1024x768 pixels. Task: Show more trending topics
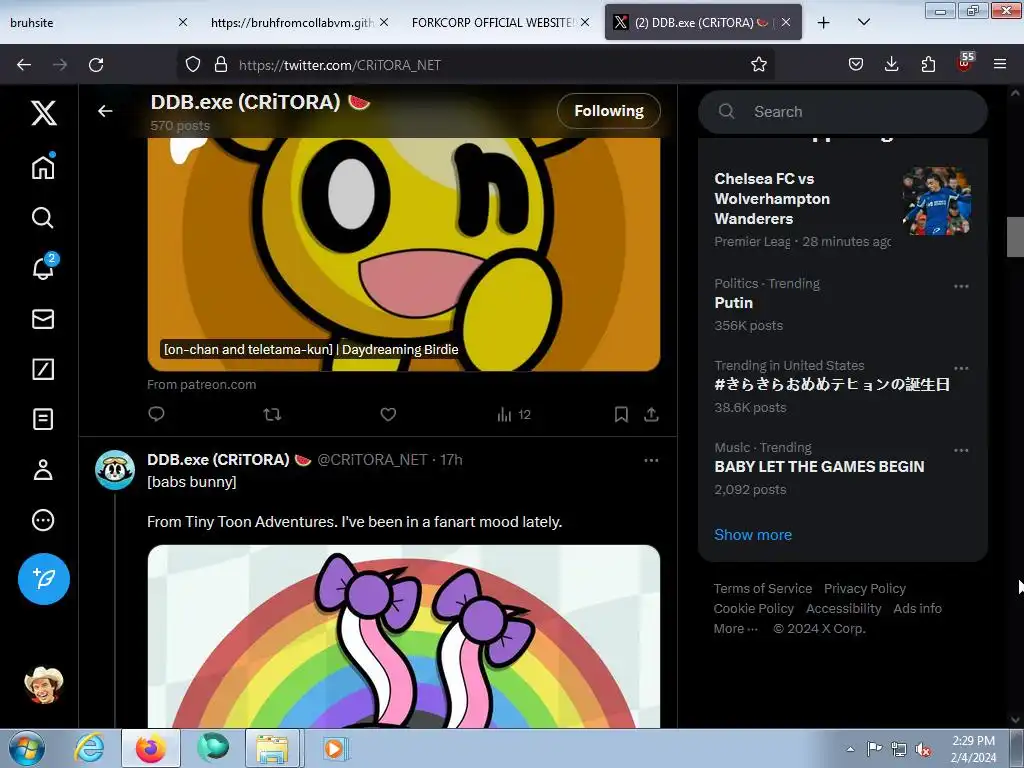tap(752, 535)
